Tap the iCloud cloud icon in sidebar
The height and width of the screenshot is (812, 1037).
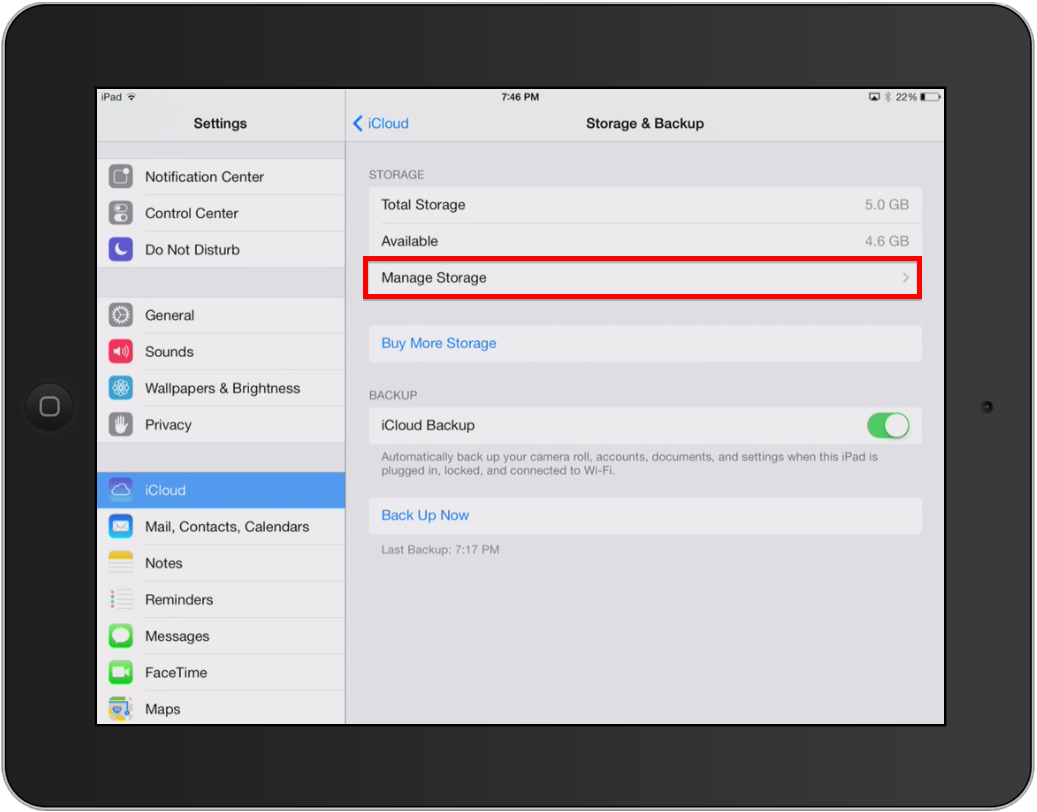point(120,490)
